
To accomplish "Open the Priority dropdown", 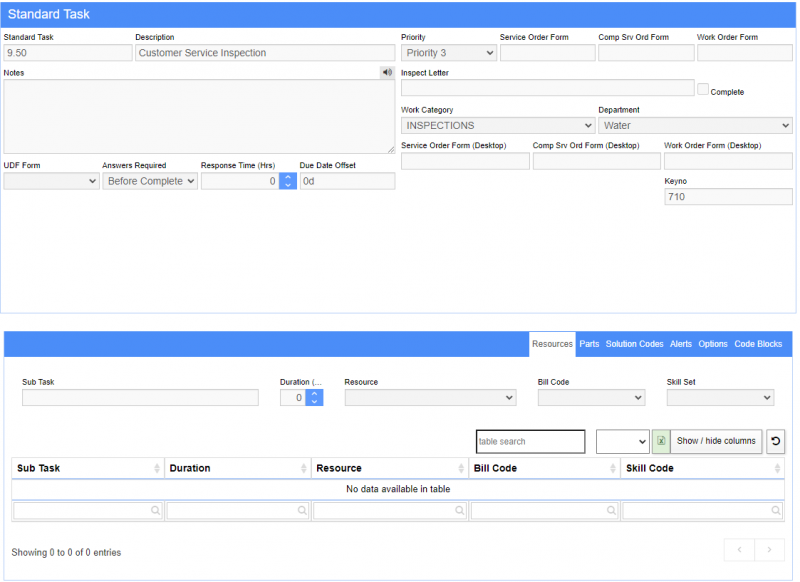I will click(448, 52).
